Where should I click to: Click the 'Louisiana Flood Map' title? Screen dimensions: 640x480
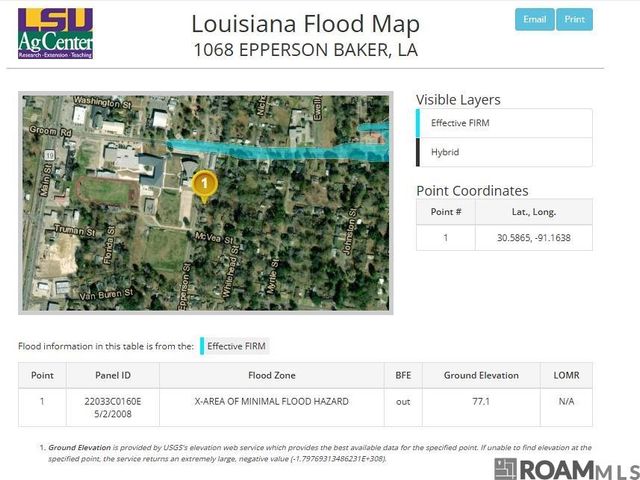(305, 24)
